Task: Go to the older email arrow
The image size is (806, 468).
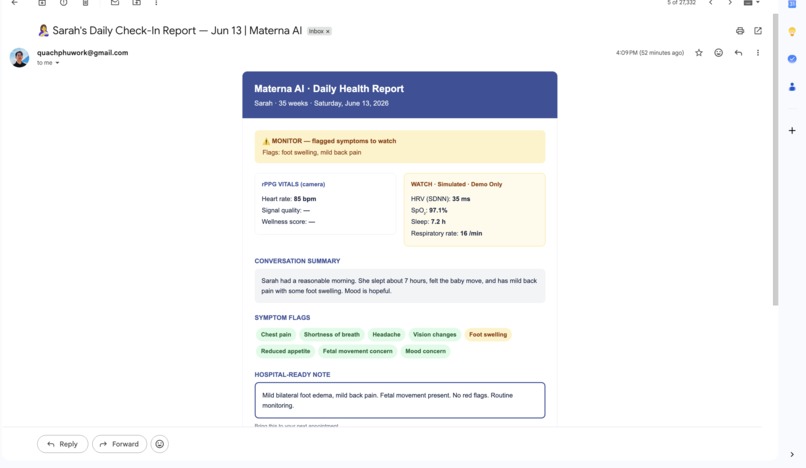Action: pos(730,3)
